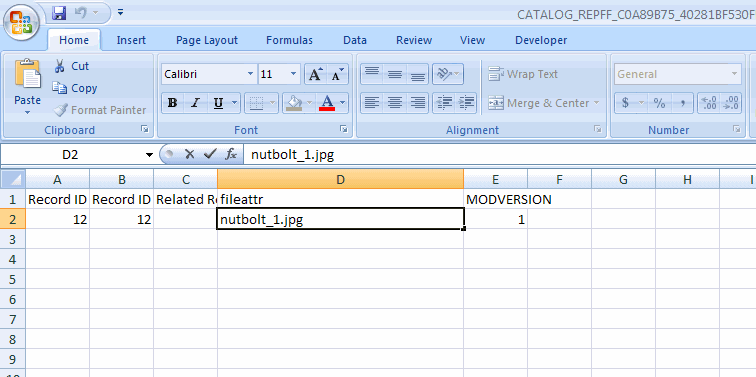Viewport: 756px width, 377px height.
Task: Apply cell borders button
Action: point(257,103)
